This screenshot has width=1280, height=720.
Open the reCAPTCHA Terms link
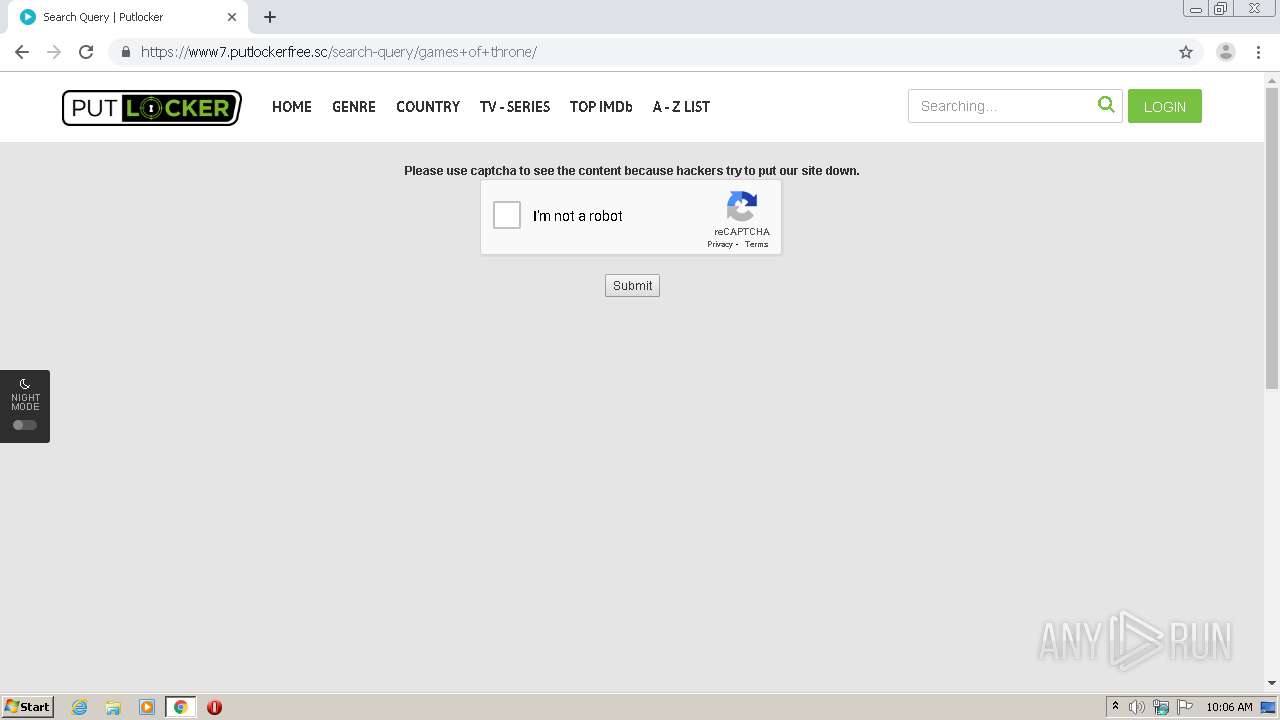pos(757,244)
